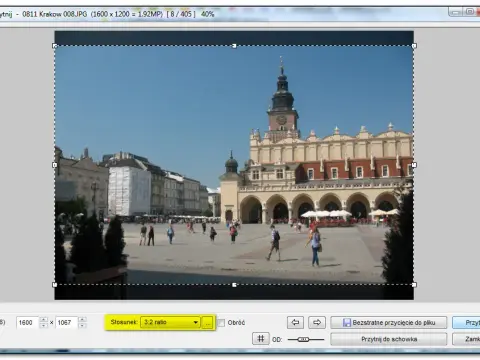Click the partly visible blue Przytnij button

click(466, 322)
